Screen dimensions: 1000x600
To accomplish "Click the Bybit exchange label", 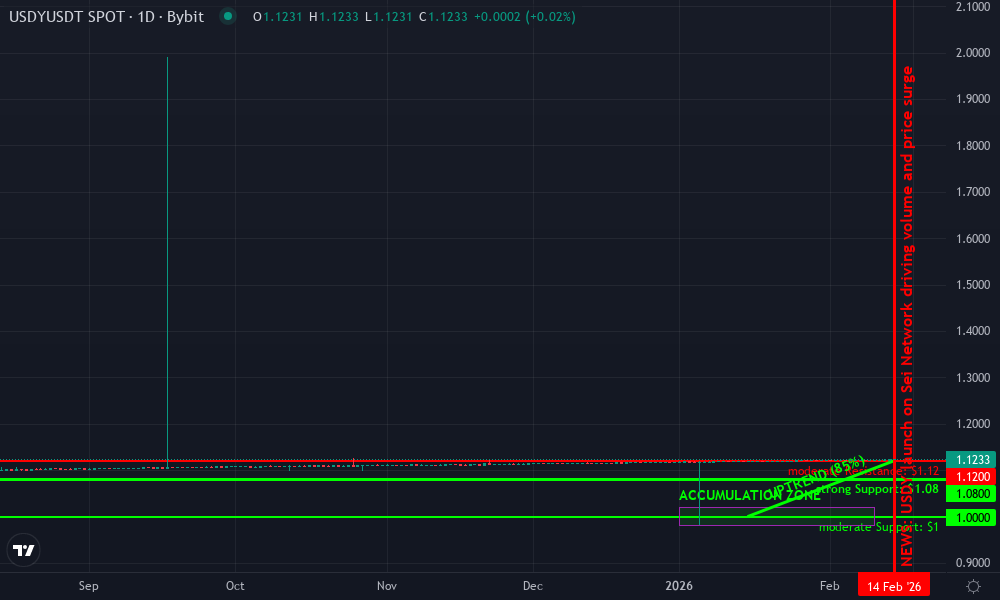I will click(184, 17).
